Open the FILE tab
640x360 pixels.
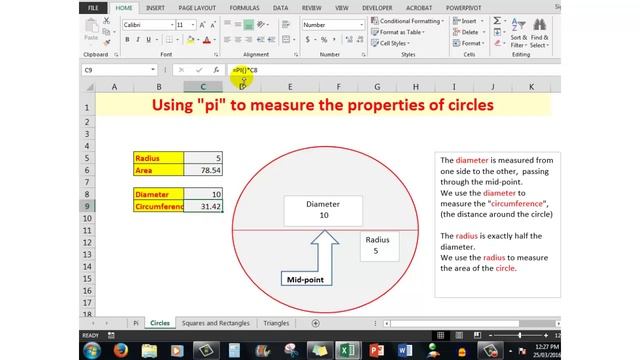tap(93, 8)
